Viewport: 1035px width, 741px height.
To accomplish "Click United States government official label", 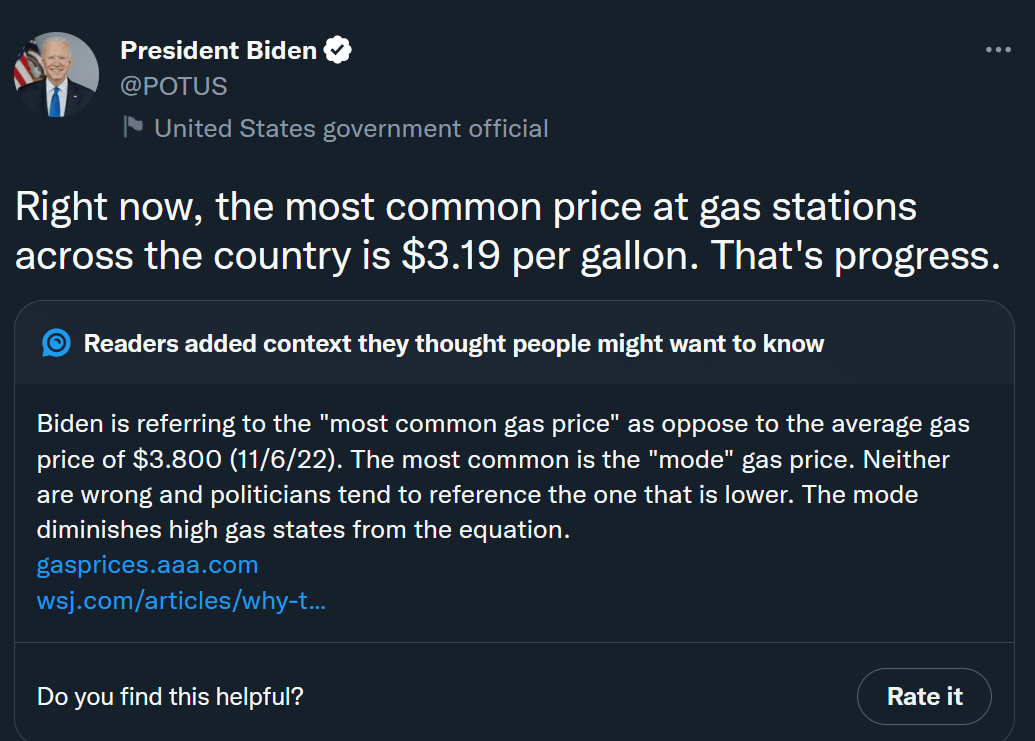I will [351, 129].
